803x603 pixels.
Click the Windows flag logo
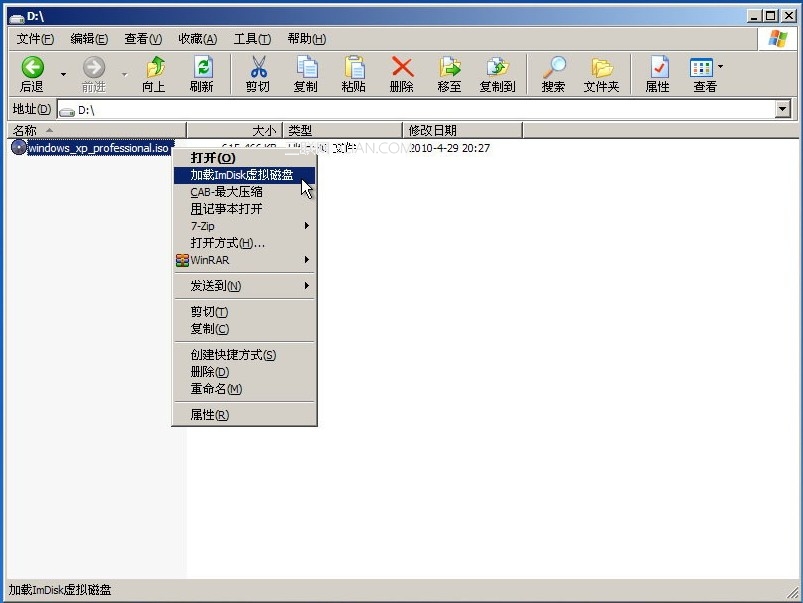click(777, 39)
